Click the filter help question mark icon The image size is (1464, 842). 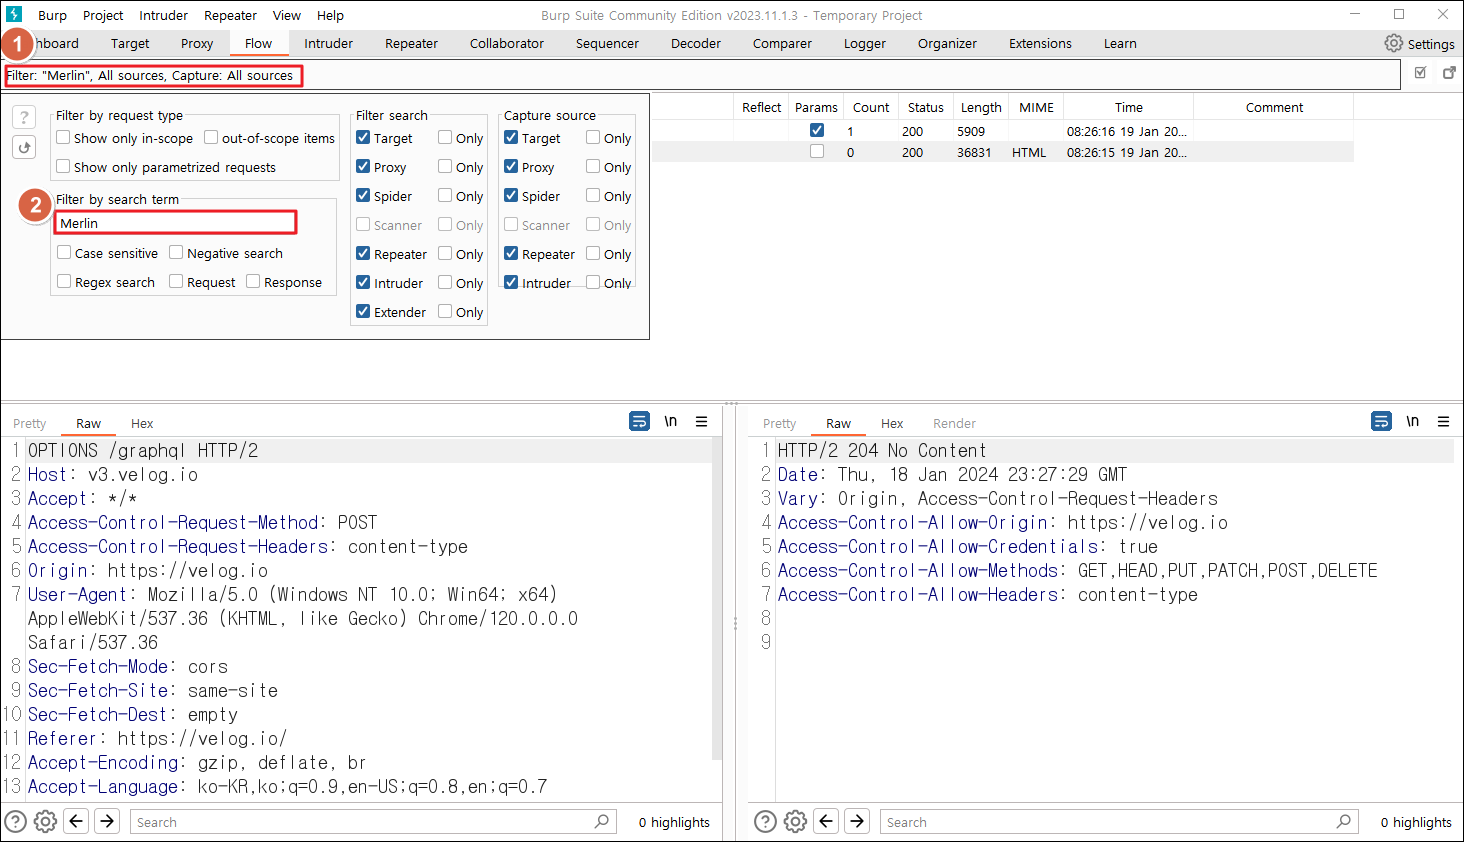tap(24, 117)
